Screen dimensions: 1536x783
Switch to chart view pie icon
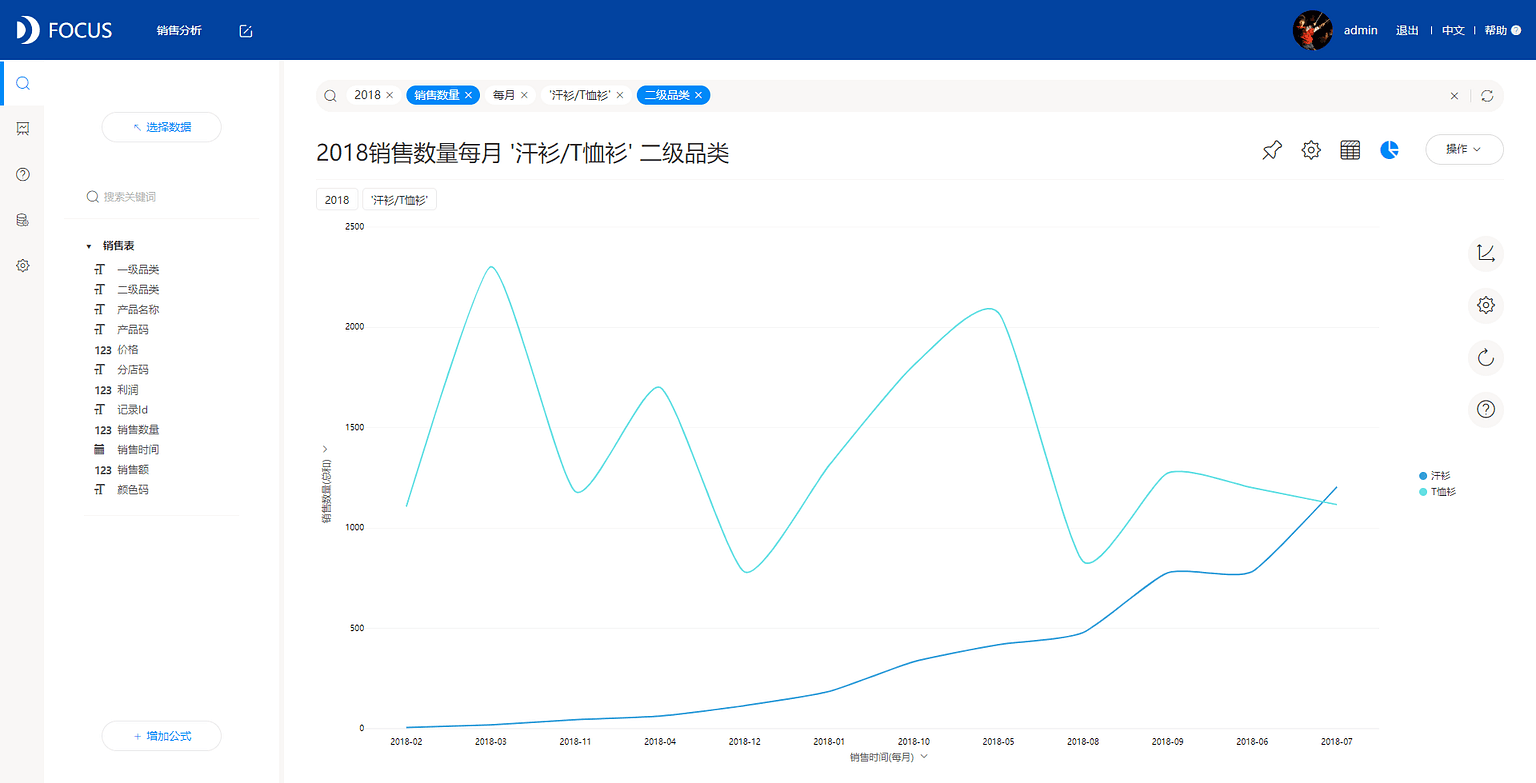[x=1389, y=150]
